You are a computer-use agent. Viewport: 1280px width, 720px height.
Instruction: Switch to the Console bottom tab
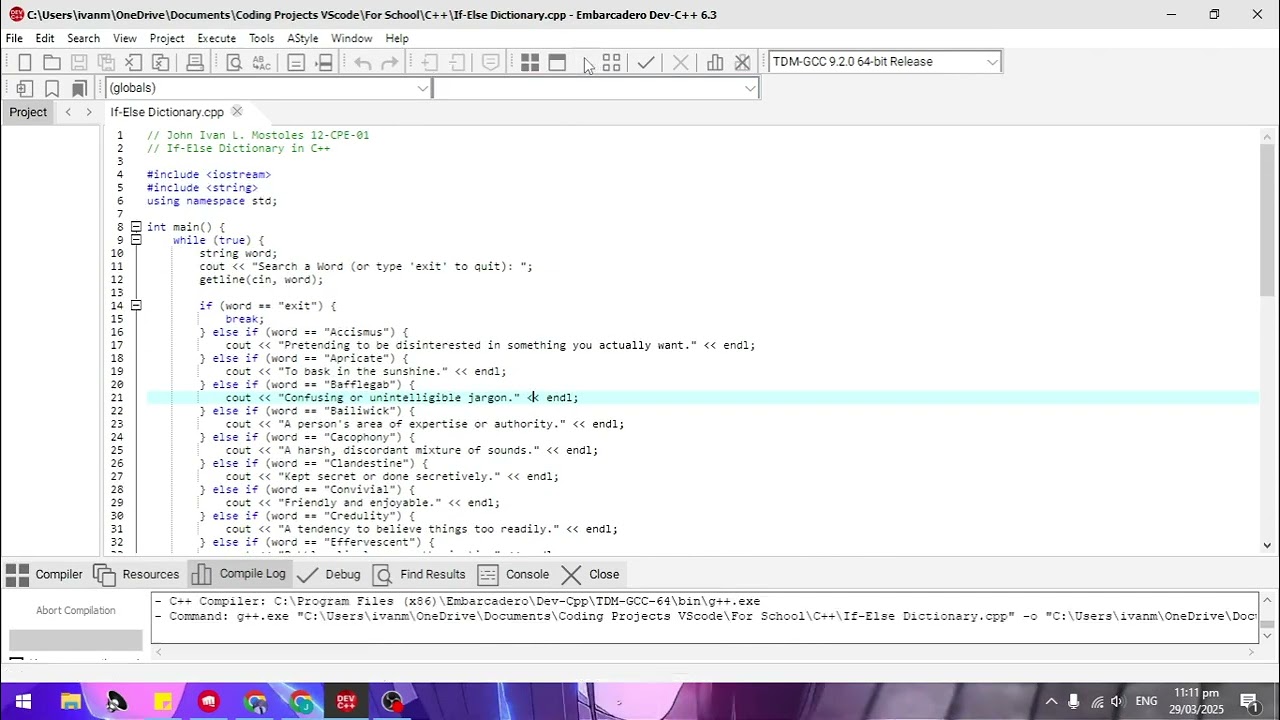514,574
